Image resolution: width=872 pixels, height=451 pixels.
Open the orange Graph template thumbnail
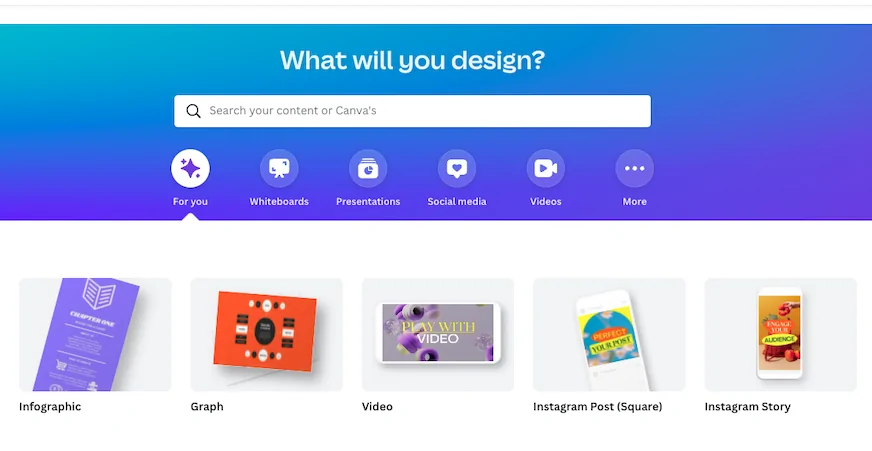coord(266,334)
